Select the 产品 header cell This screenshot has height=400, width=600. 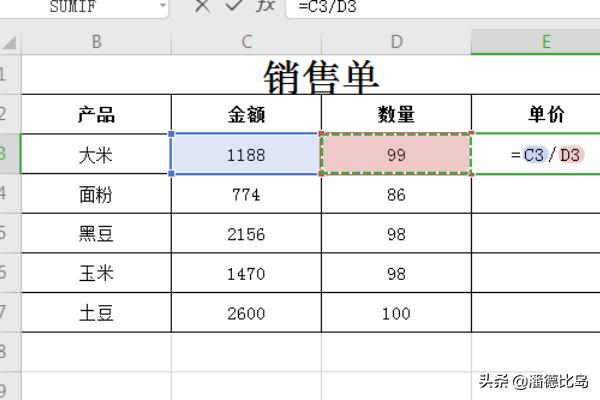pyautogui.click(x=96, y=114)
